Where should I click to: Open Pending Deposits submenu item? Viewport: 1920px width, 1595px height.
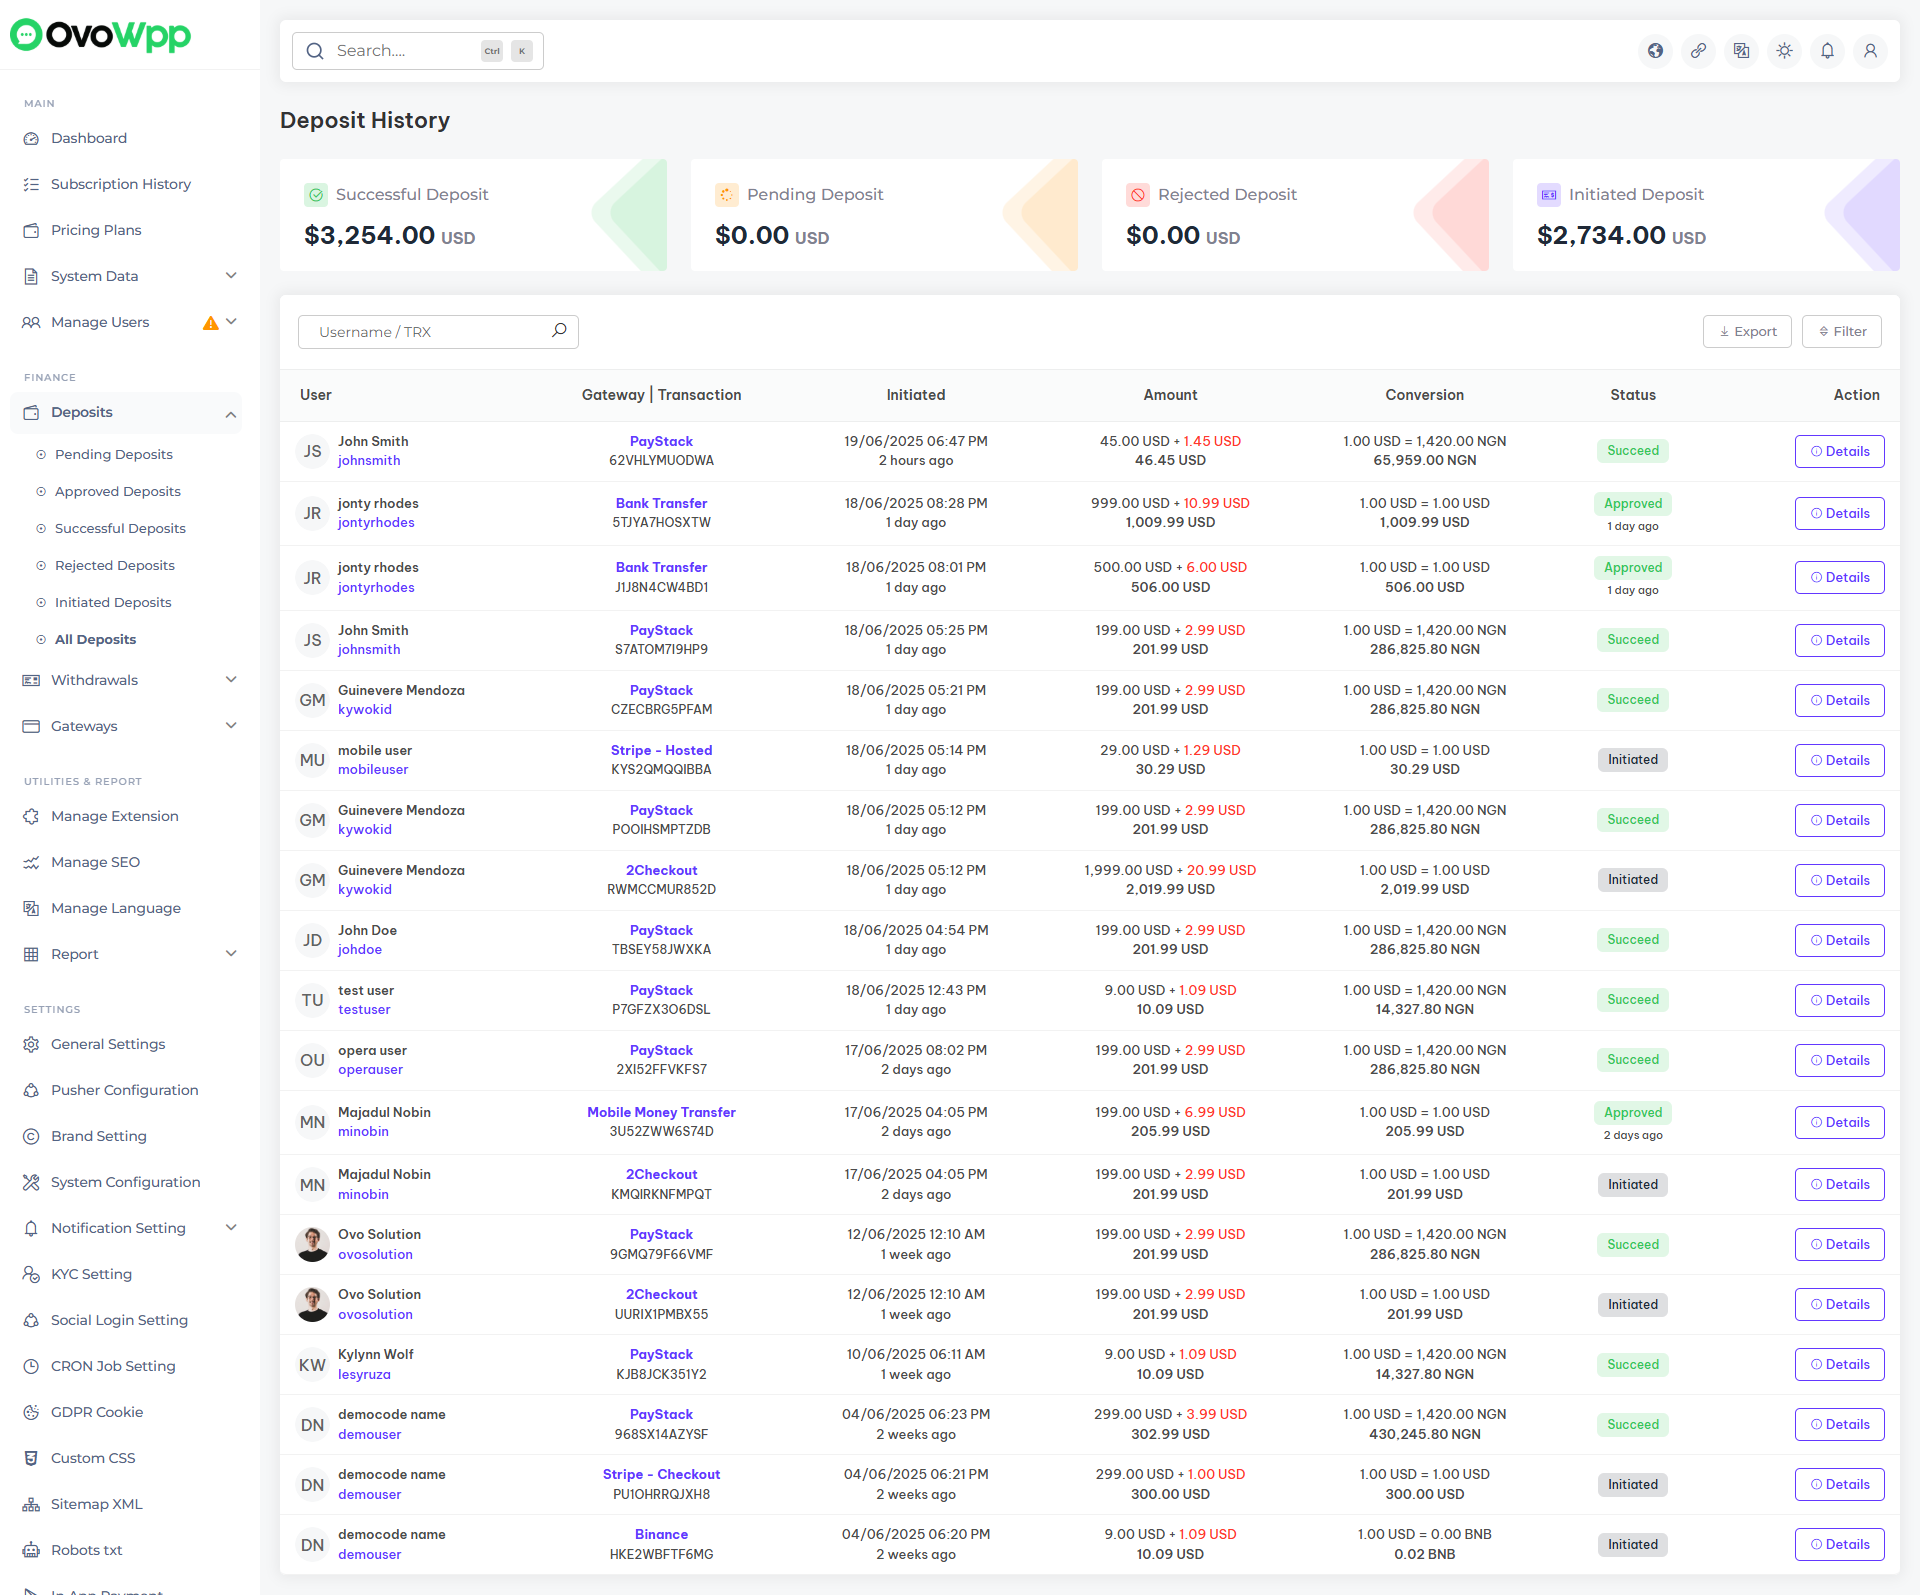coord(114,454)
